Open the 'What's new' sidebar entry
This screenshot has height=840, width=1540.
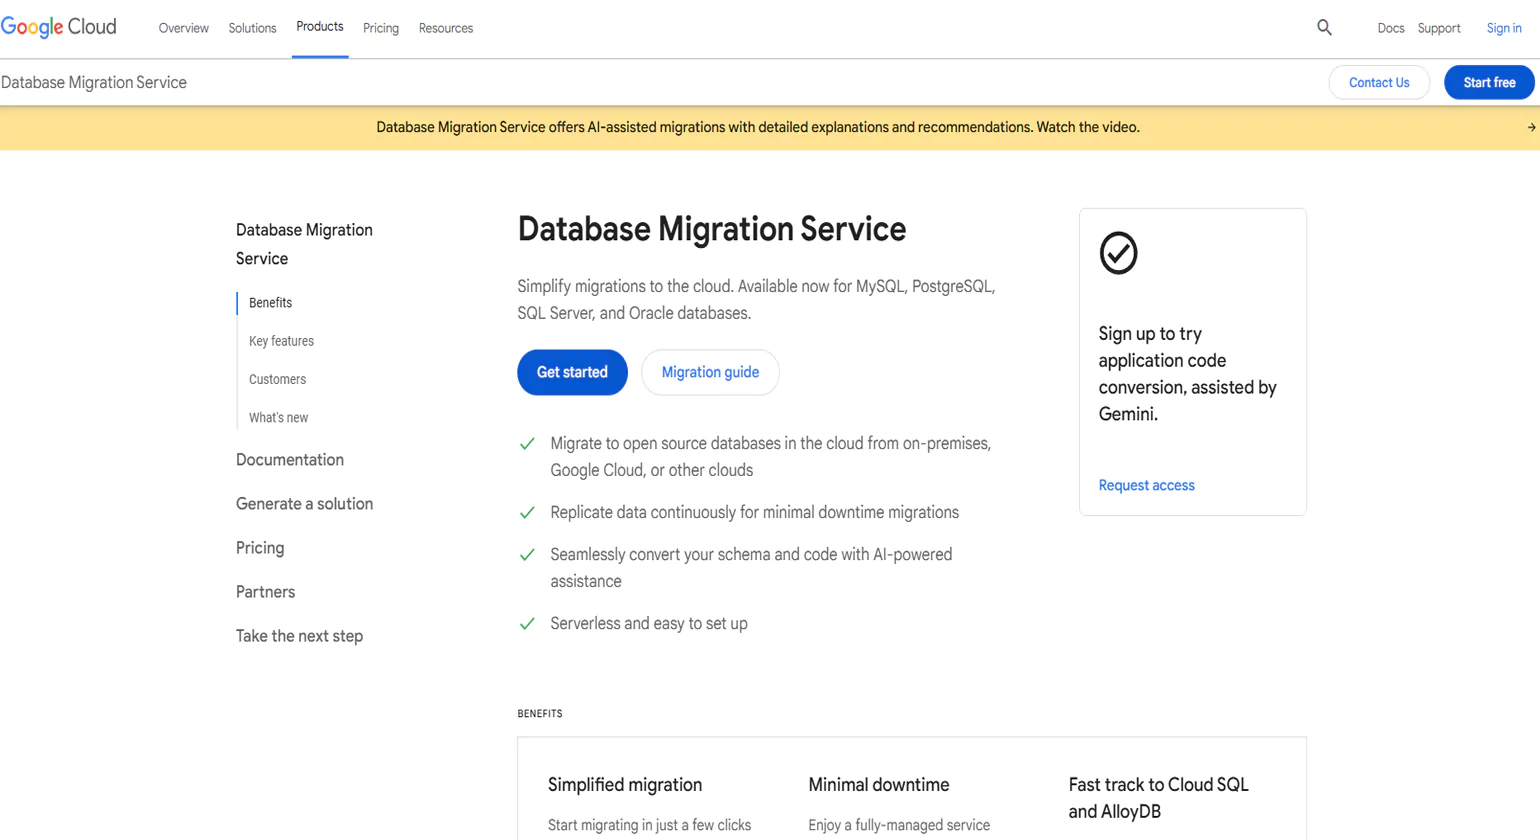click(278, 417)
